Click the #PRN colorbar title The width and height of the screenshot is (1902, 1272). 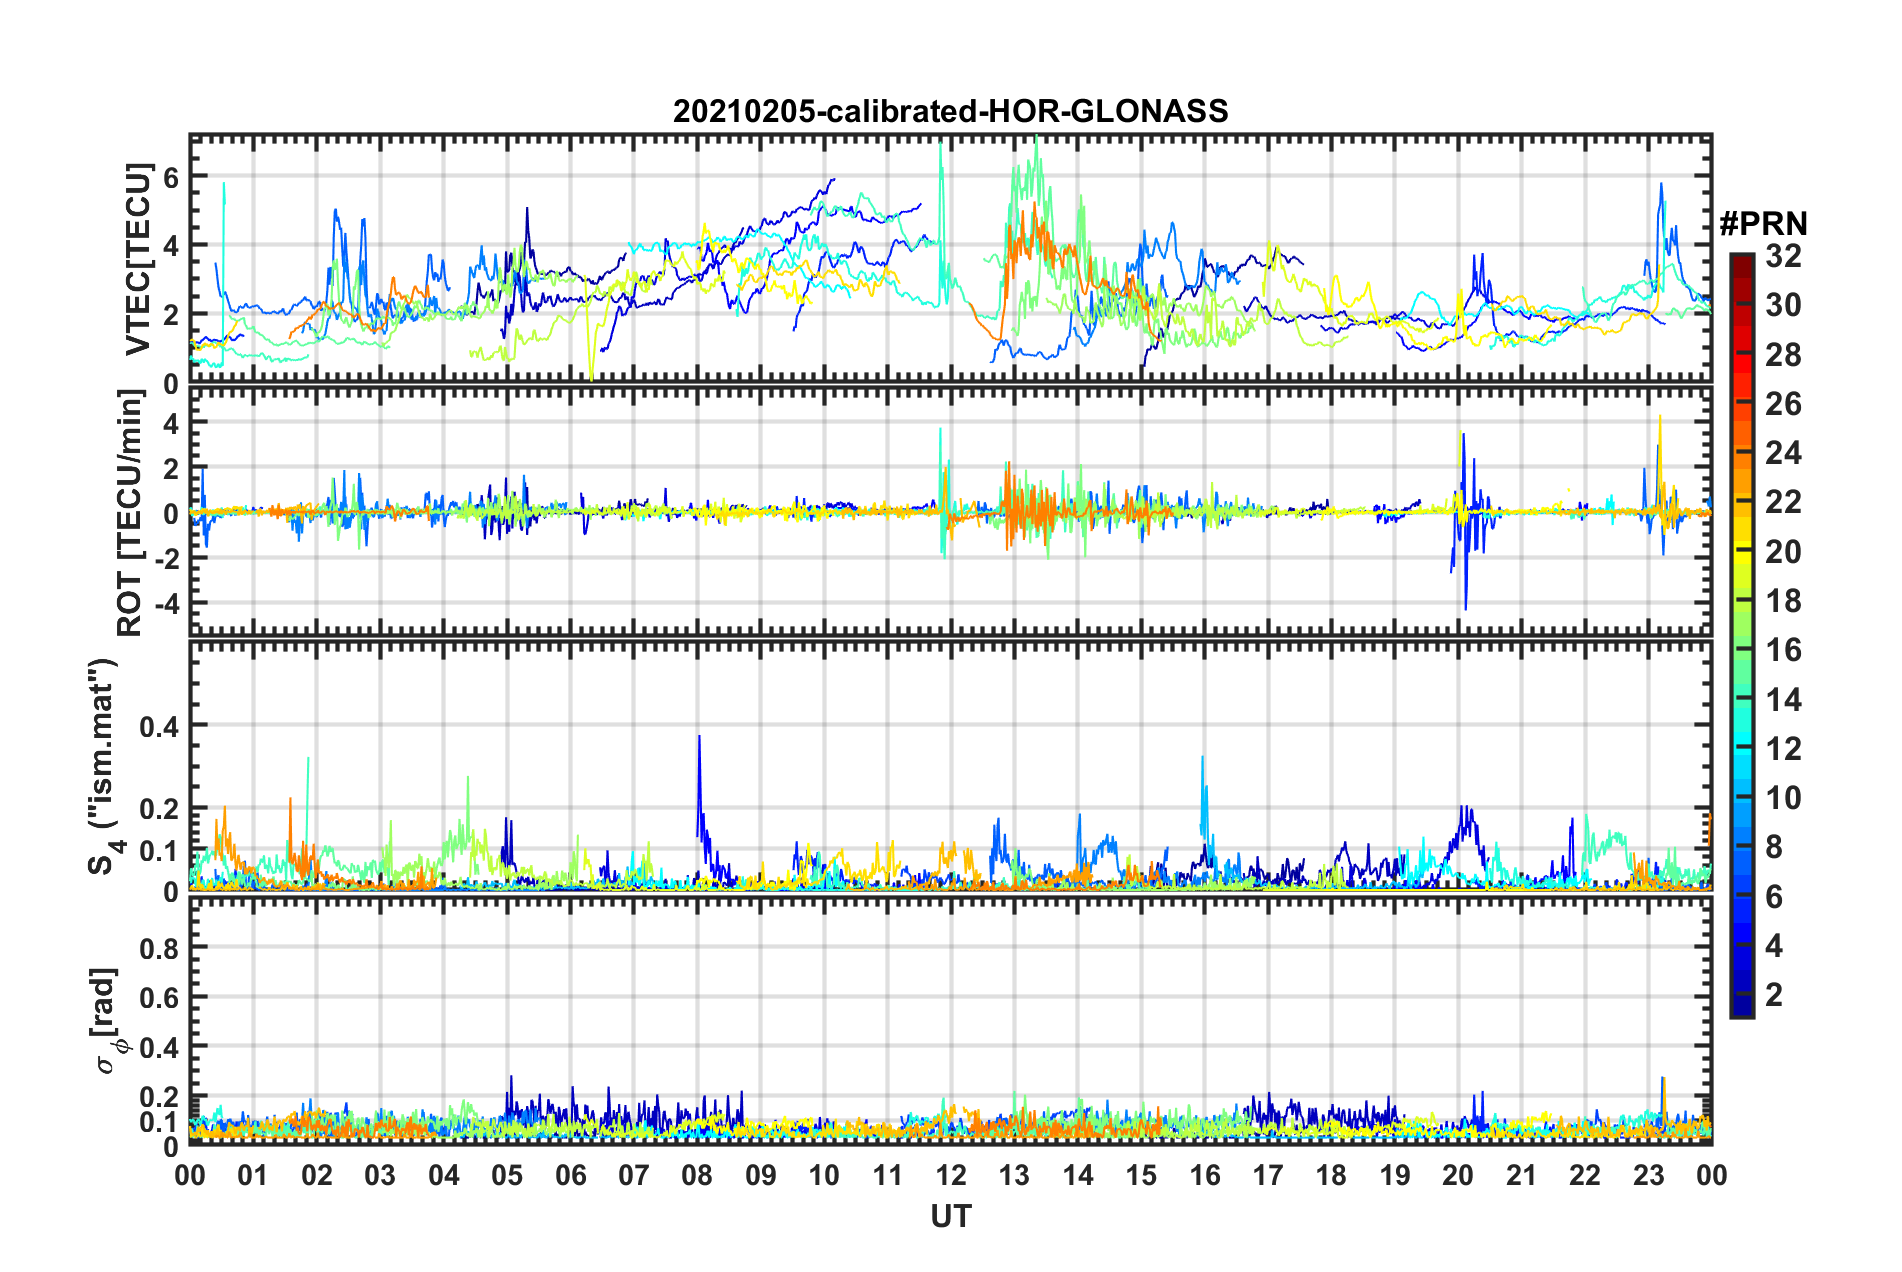[1763, 224]
